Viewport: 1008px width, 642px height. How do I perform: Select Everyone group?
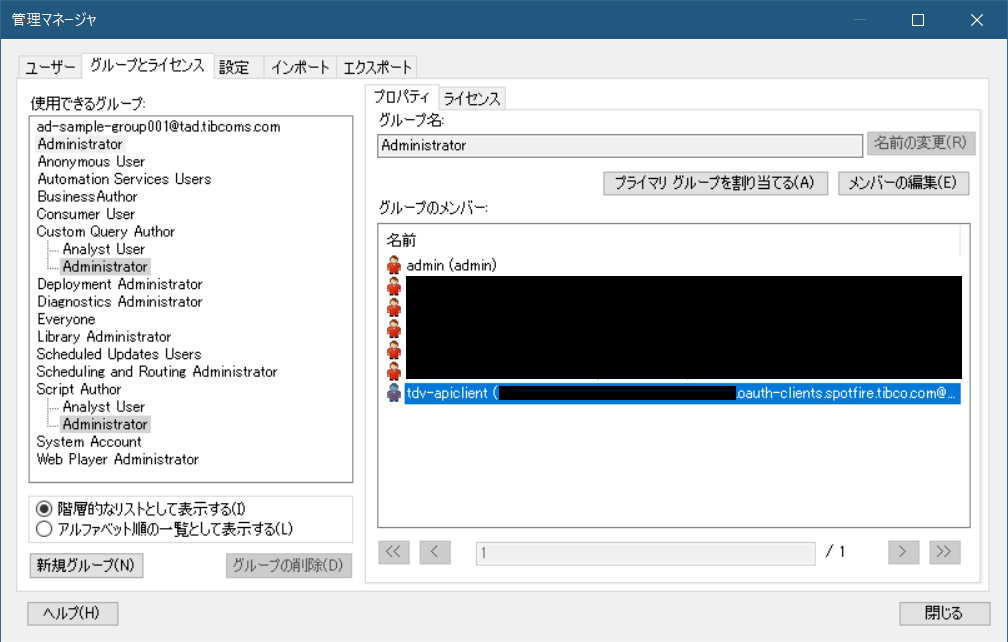coord(66,319)
